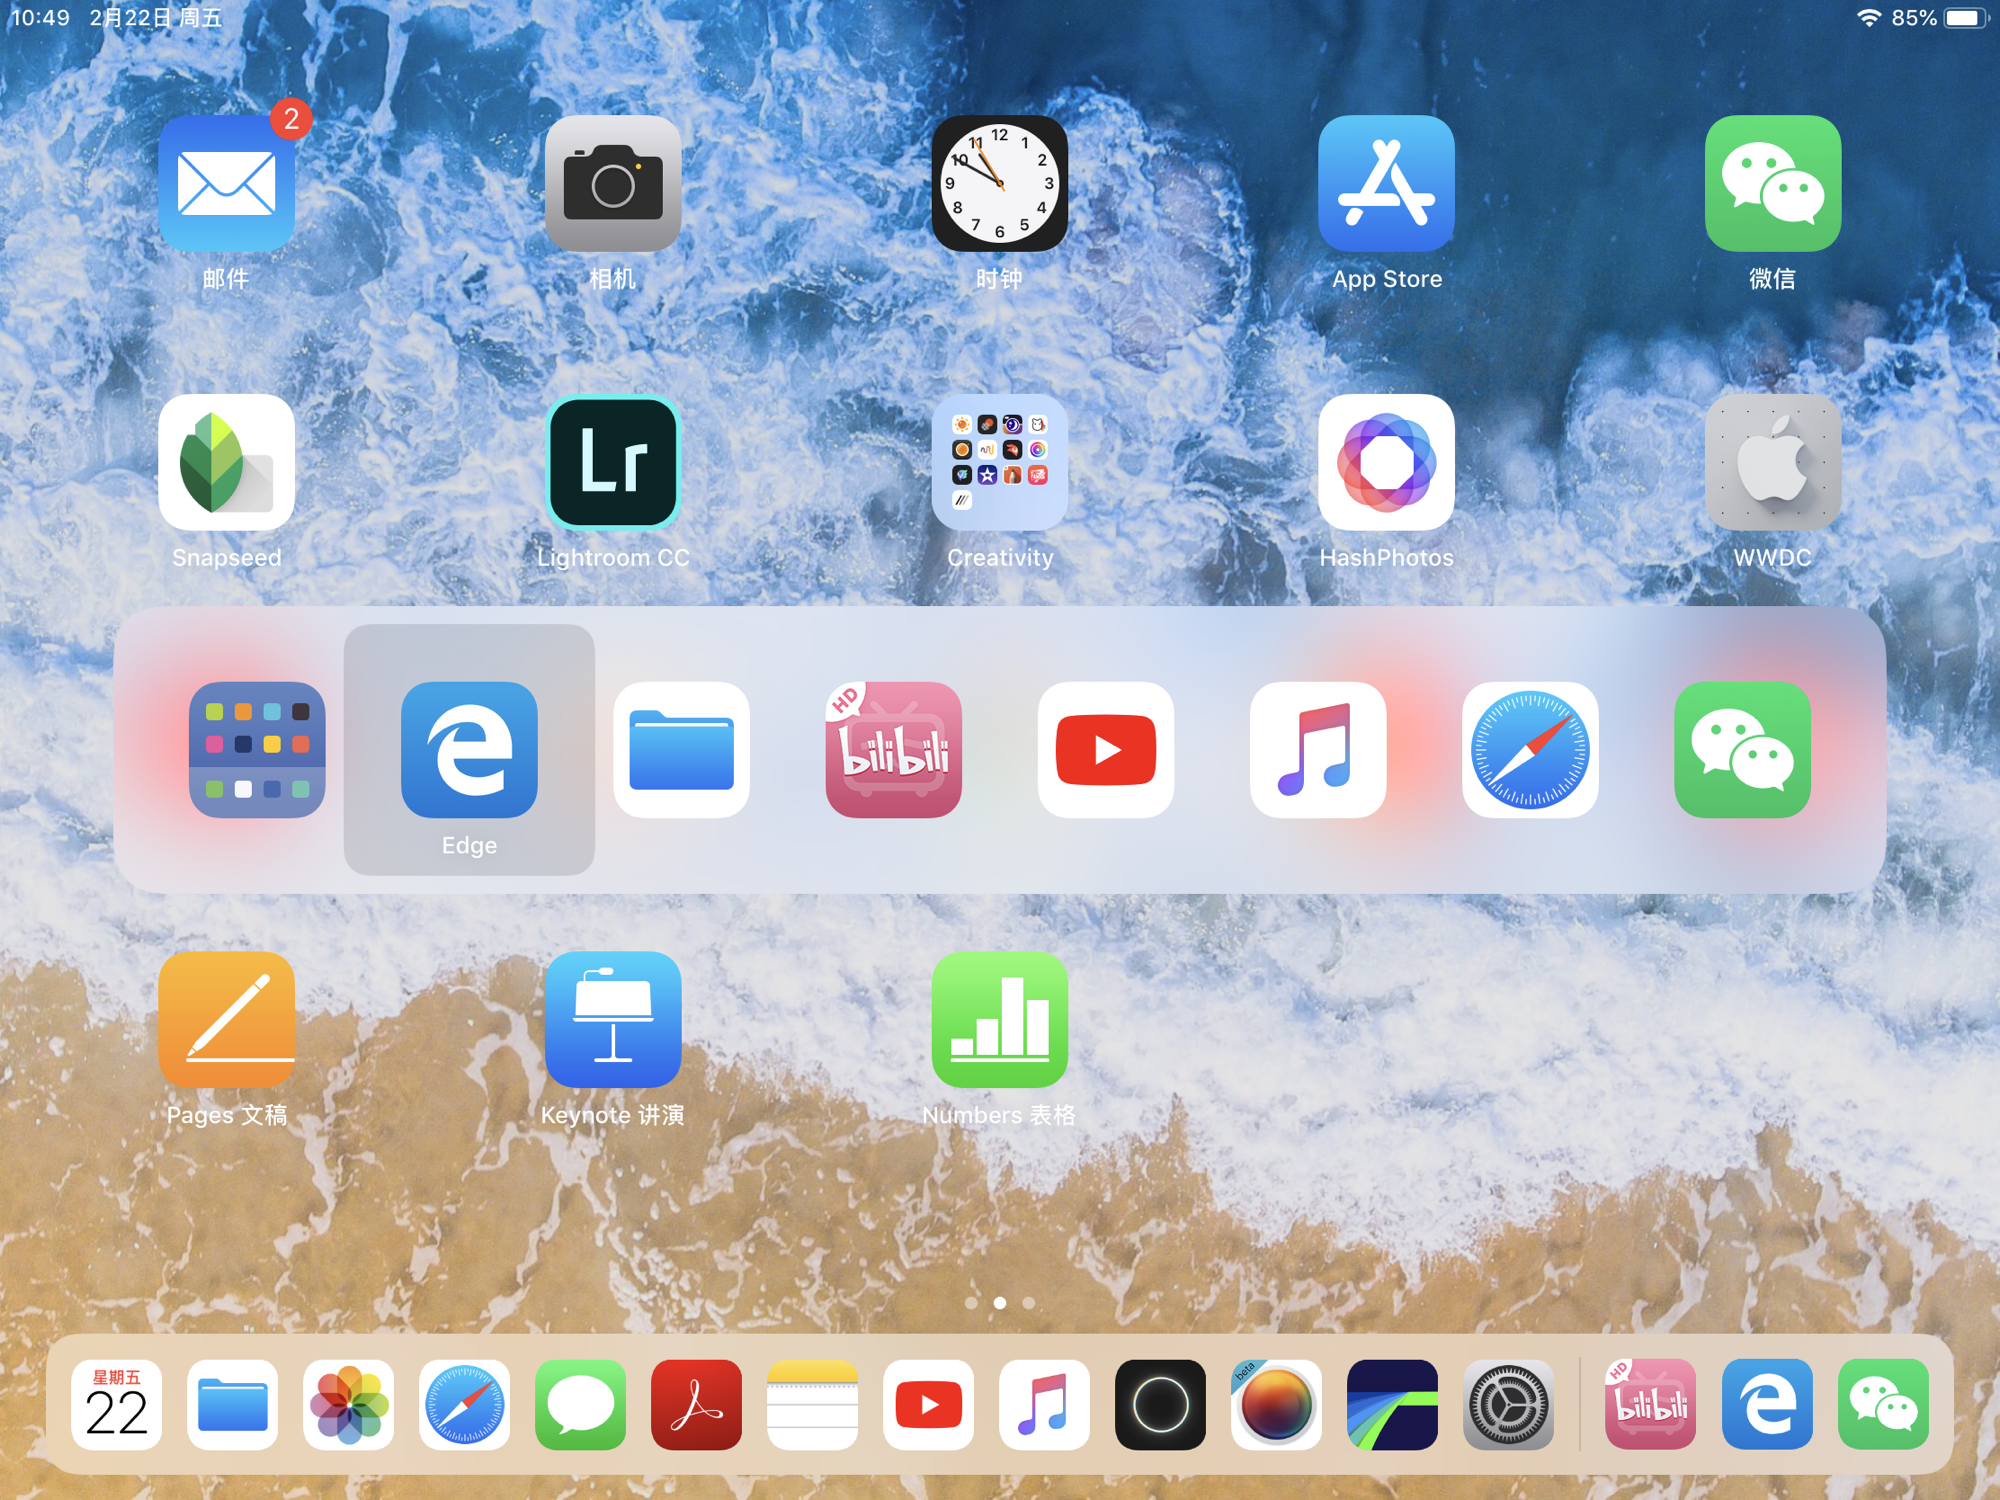Select YouTube in the switcher bar
Viewport: 2000px width, 1500px height.
click(x=1105, y=750)
